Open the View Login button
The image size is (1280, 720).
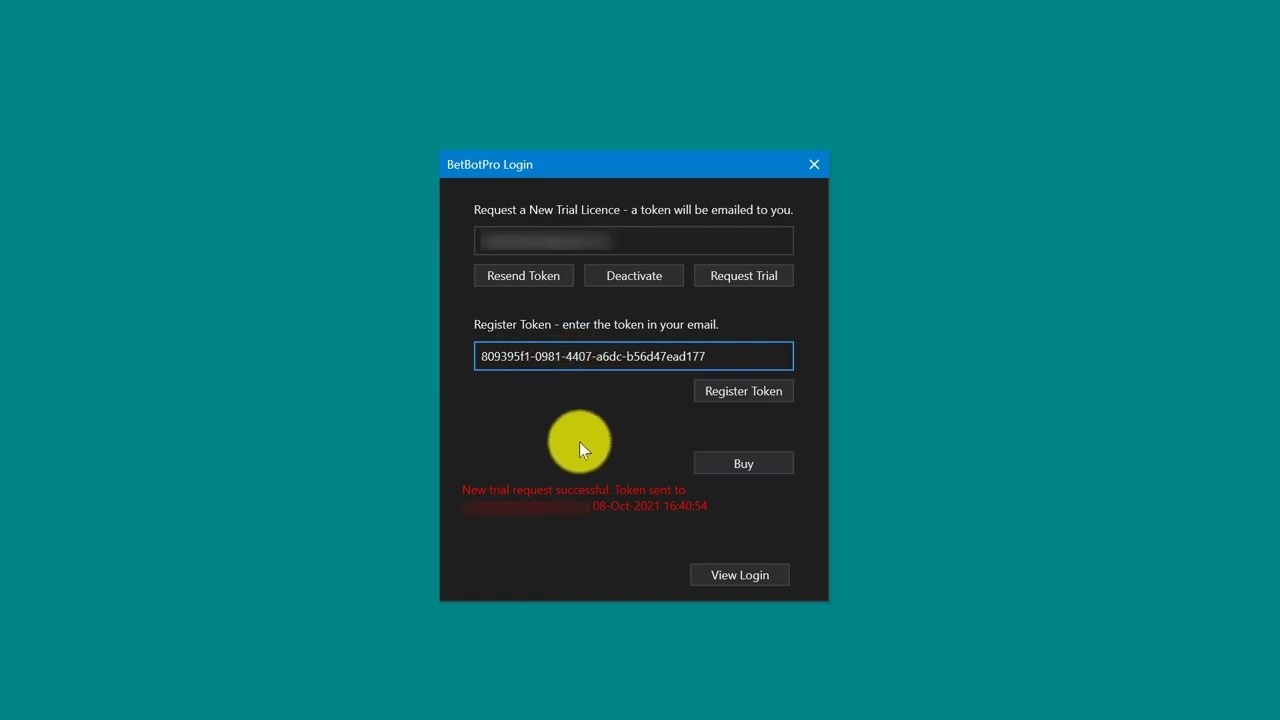[x=739, y=575]
